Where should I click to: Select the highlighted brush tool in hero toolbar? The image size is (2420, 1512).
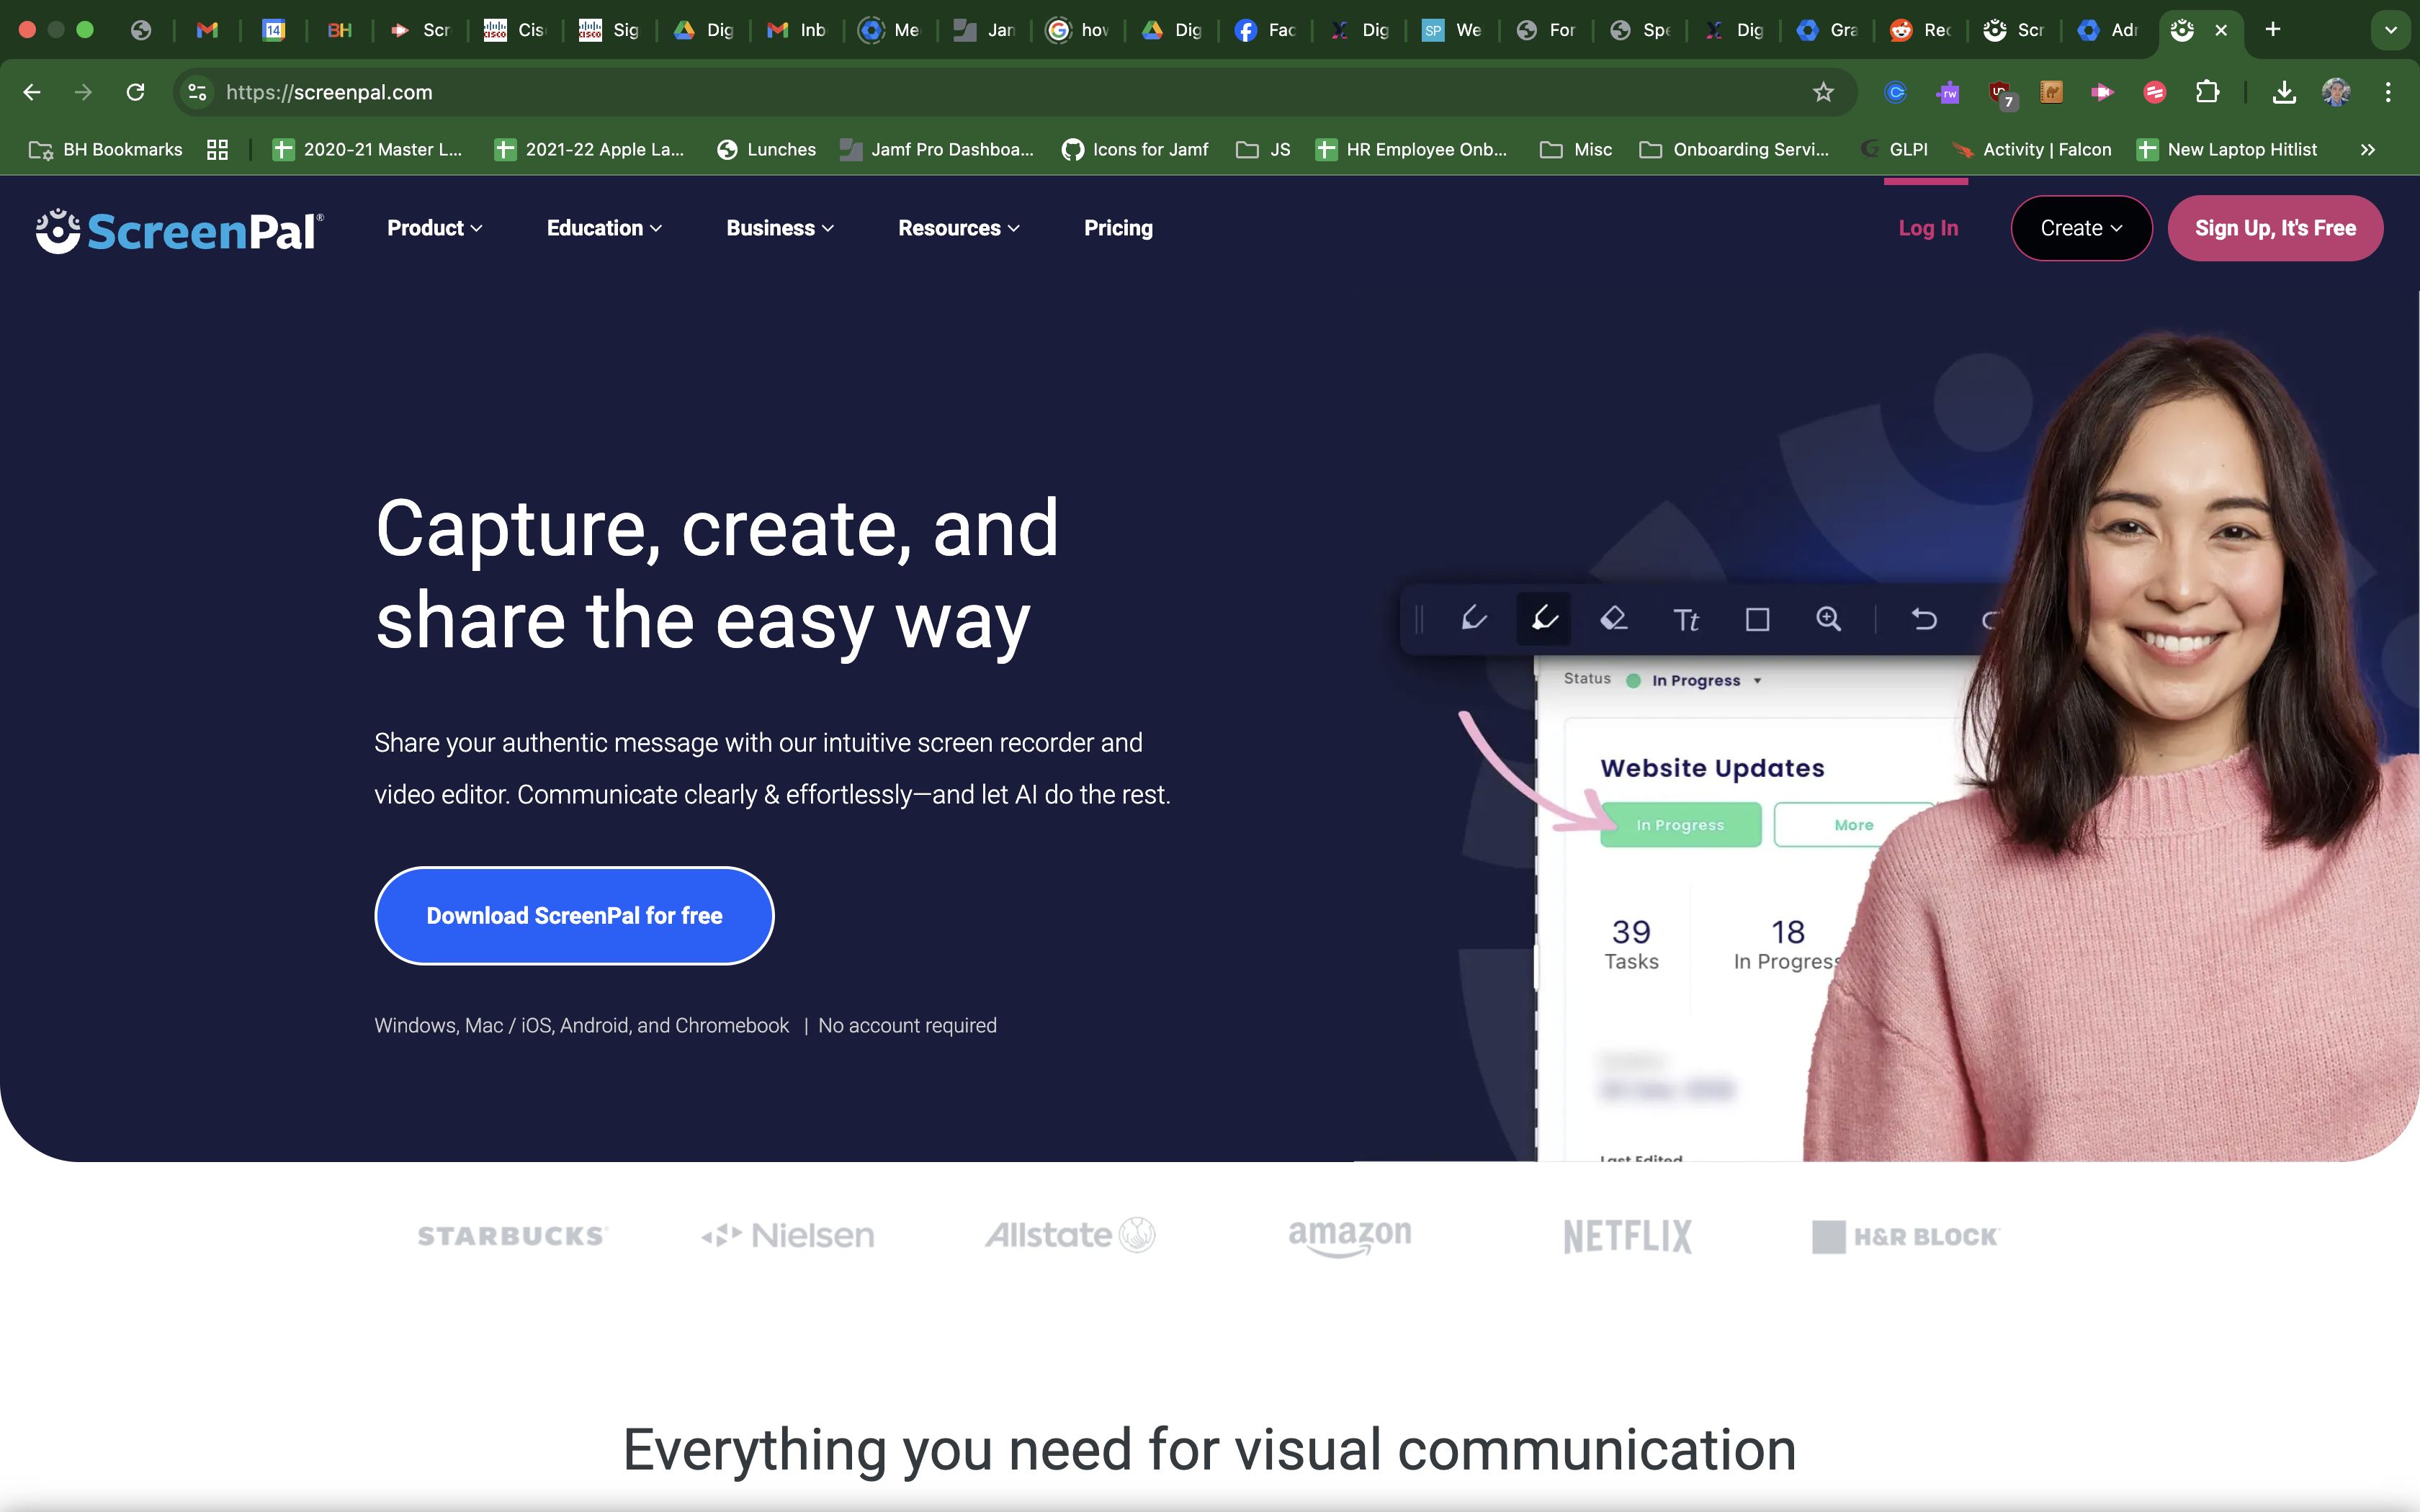(x=1544, y=619)
